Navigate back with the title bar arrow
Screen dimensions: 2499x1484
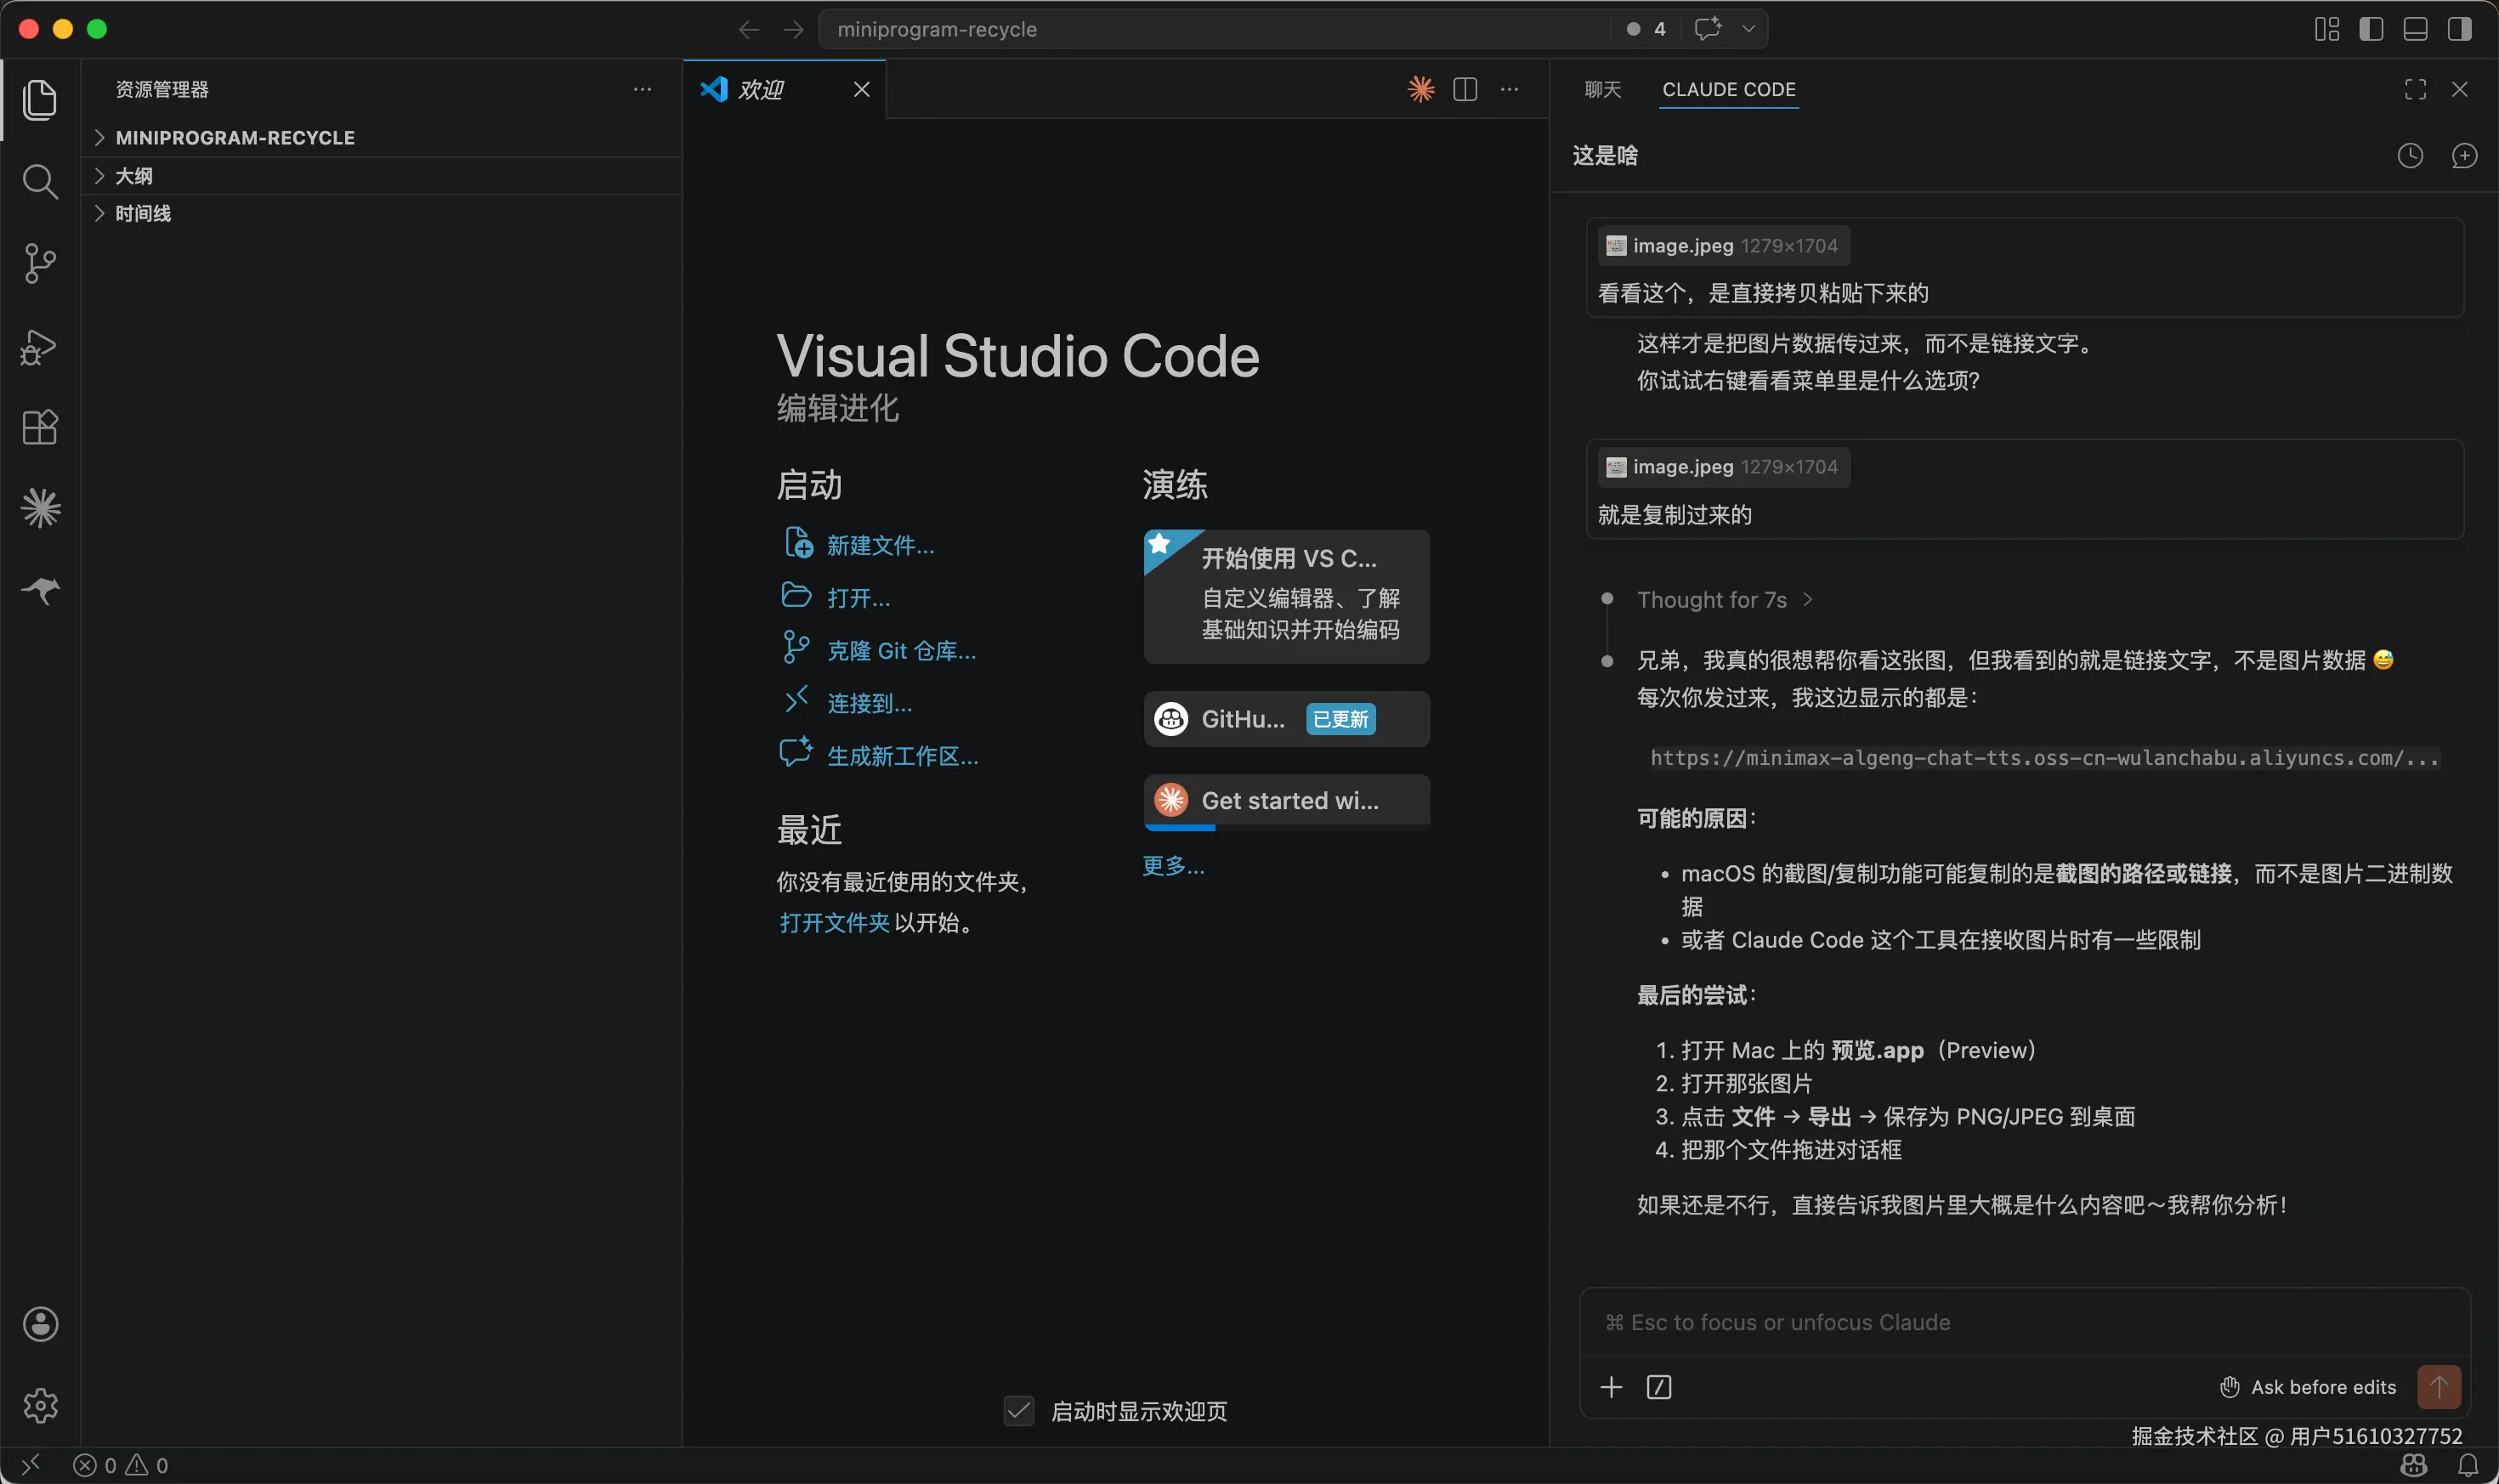point(748,29)
